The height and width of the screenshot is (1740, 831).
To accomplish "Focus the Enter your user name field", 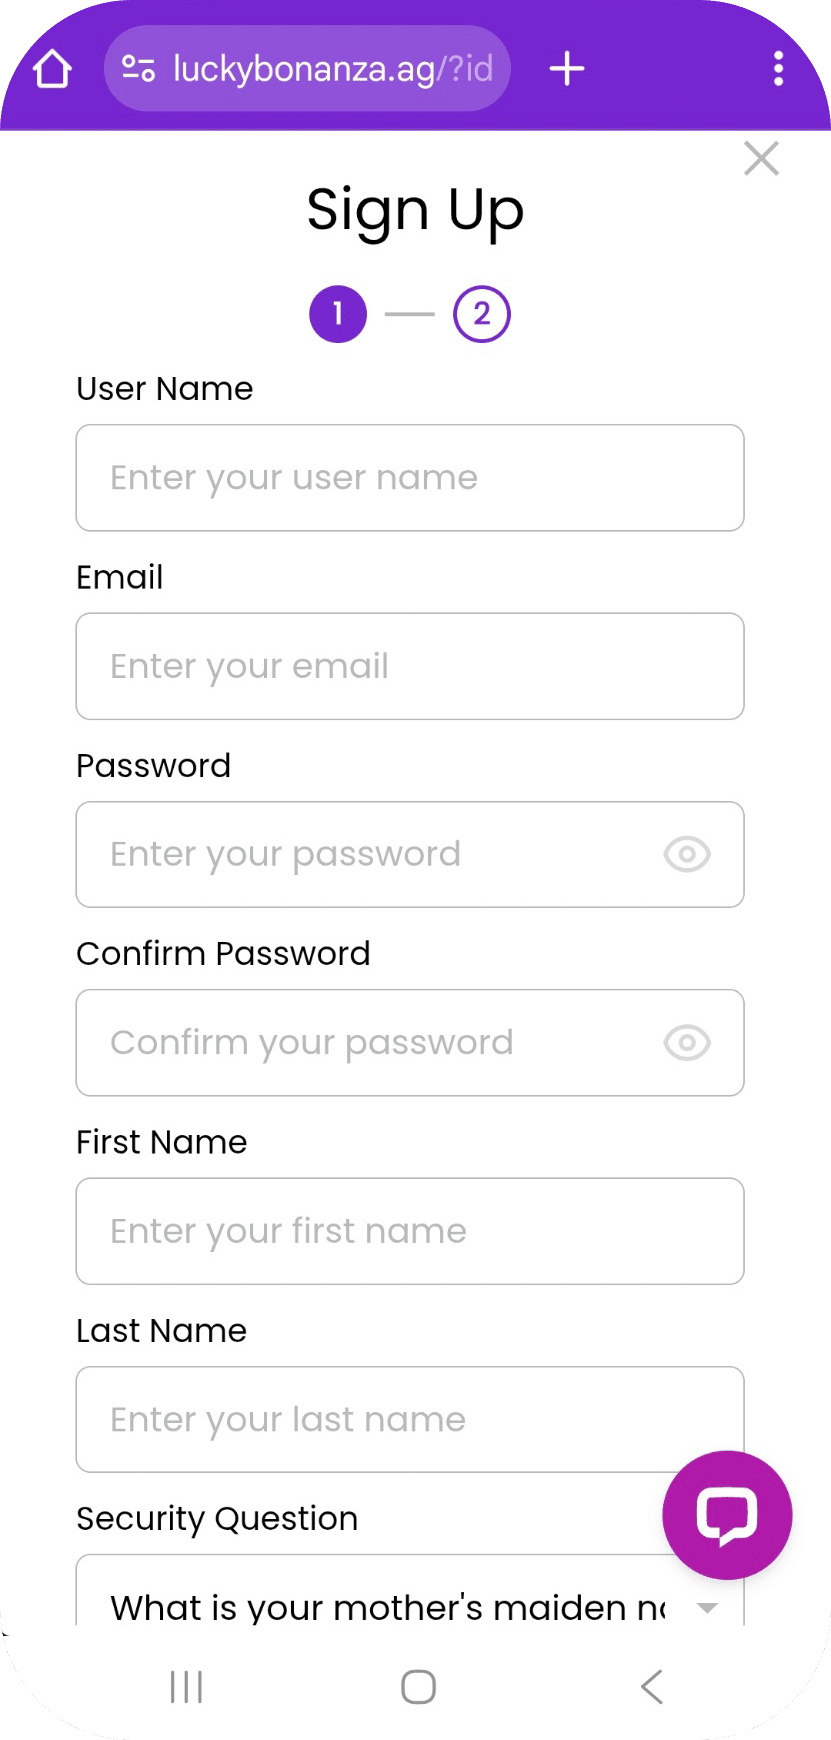I will tap(410, 478).
